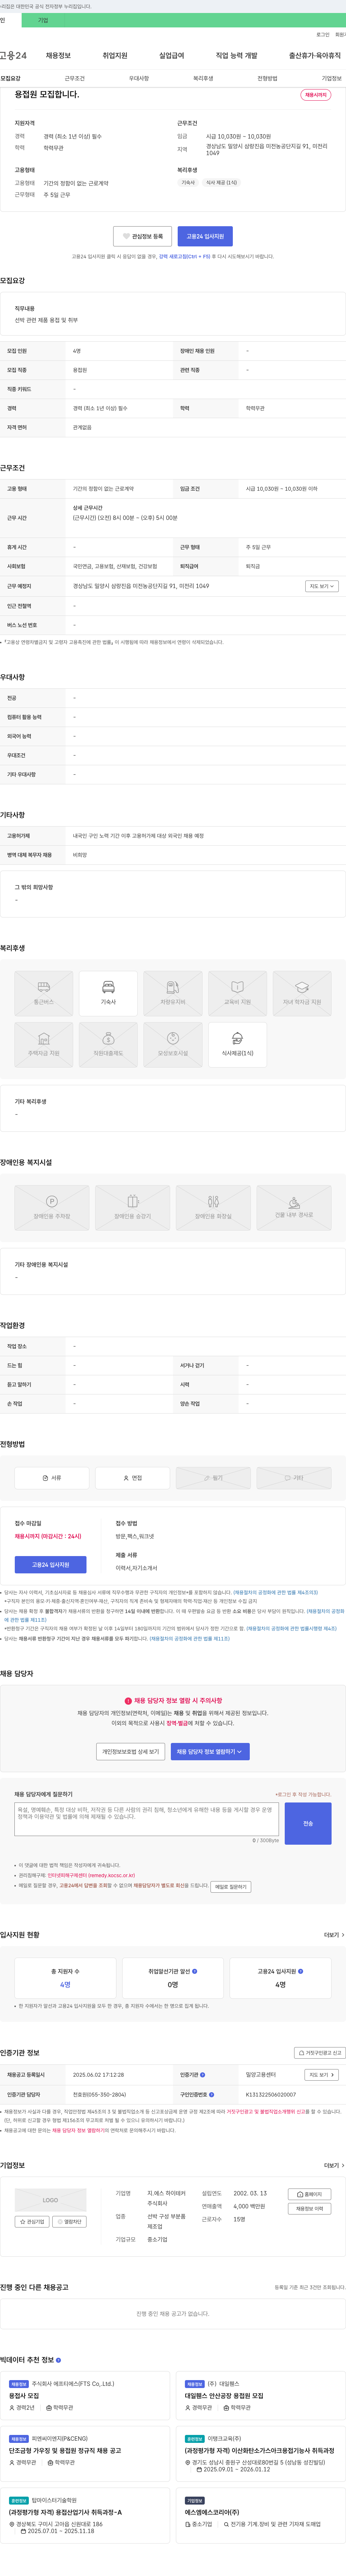Open the 강력 새로고침 link
This screenshot has width=346, height=2576.
click(184, 257)
